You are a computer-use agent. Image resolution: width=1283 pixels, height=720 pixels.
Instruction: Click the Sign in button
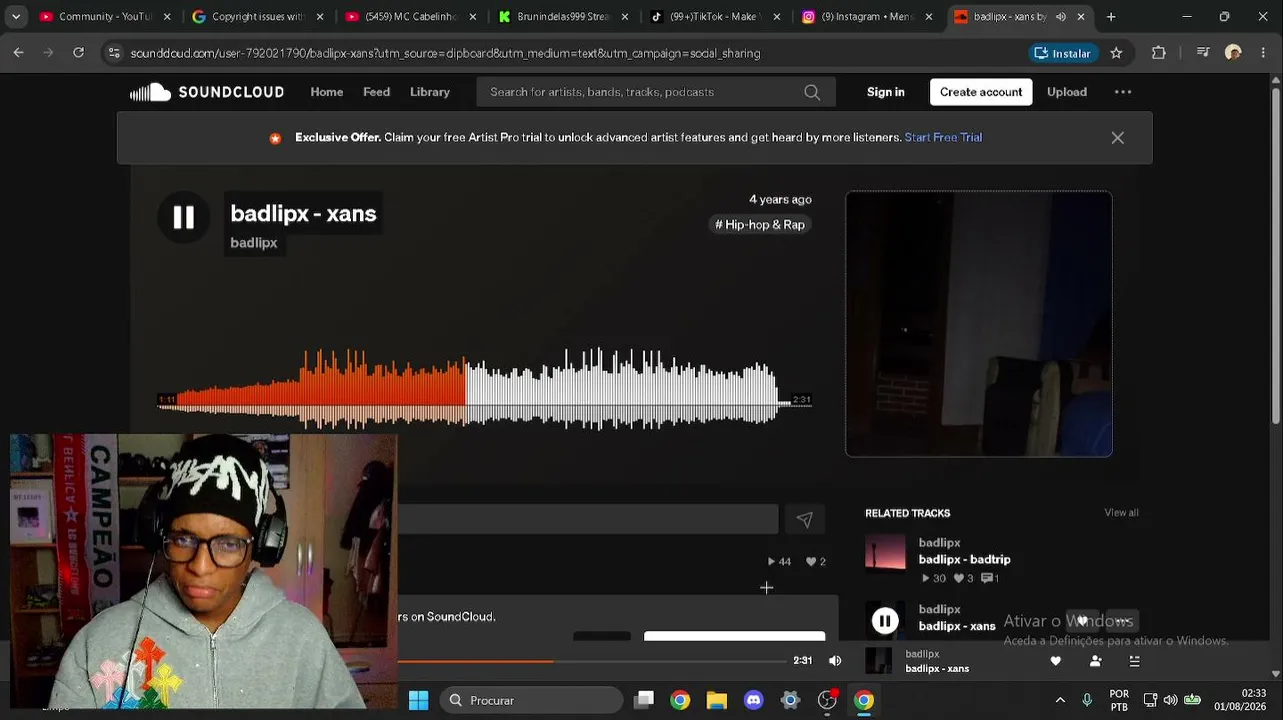coord(885,92)
